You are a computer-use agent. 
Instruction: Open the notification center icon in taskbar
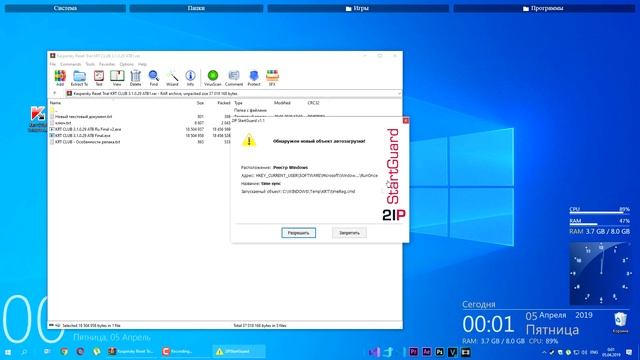pos(629,352)
